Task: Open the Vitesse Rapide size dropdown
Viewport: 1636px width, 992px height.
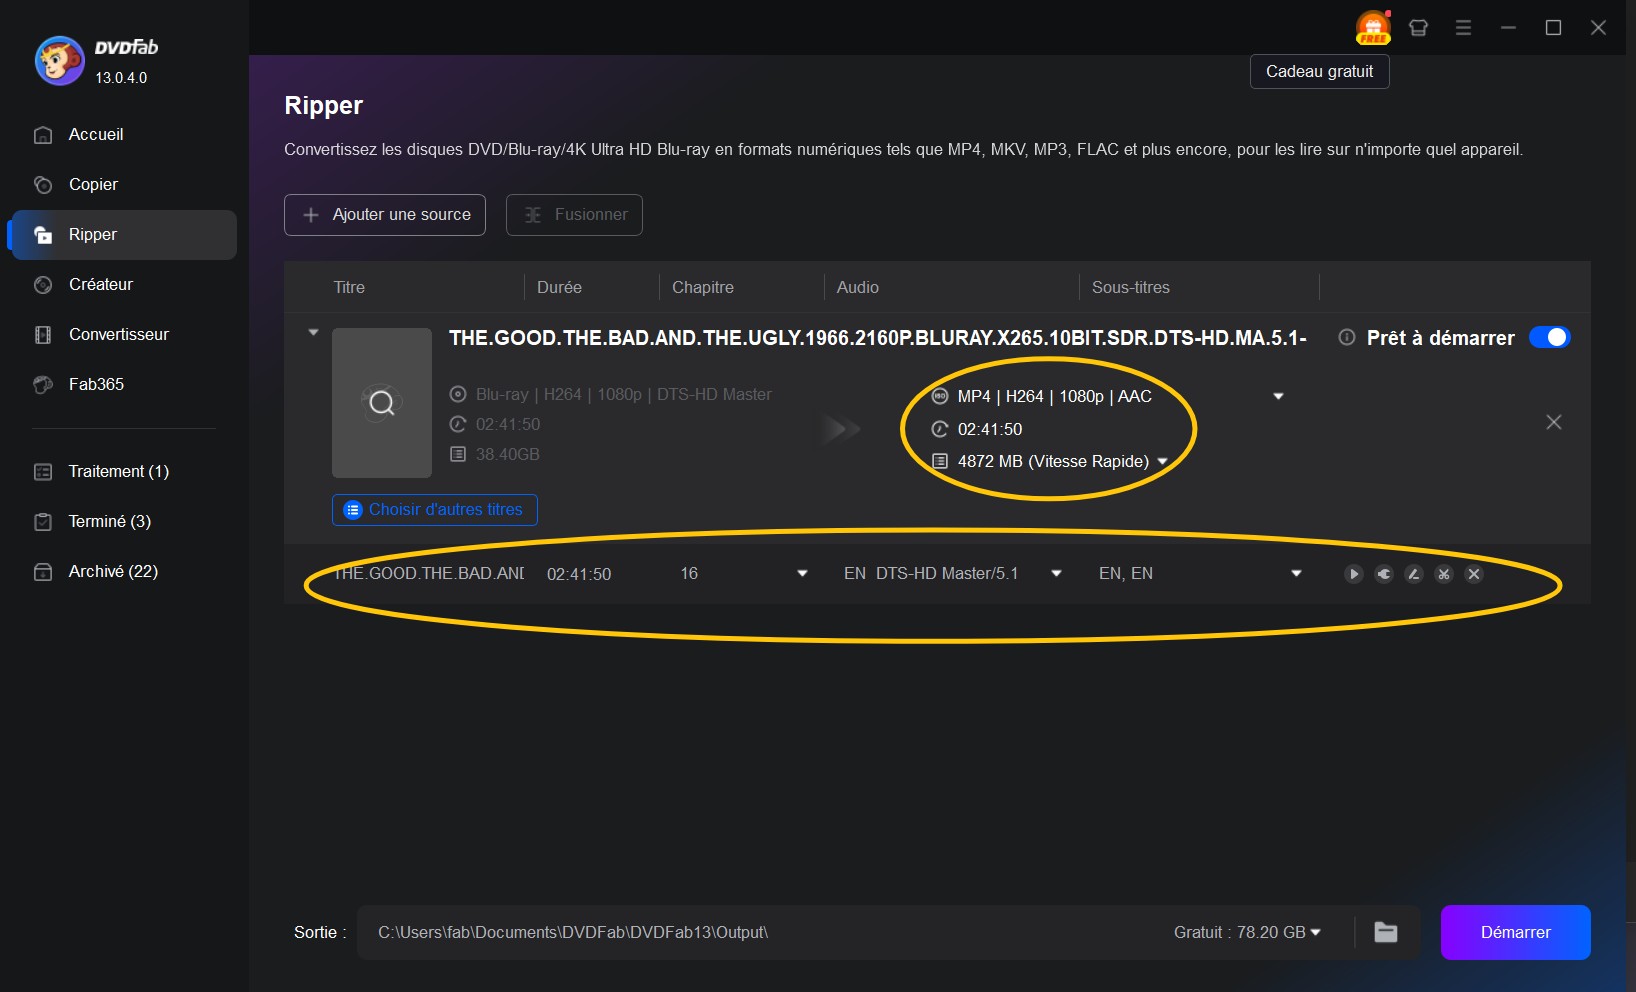Action: click(1162, 462)
